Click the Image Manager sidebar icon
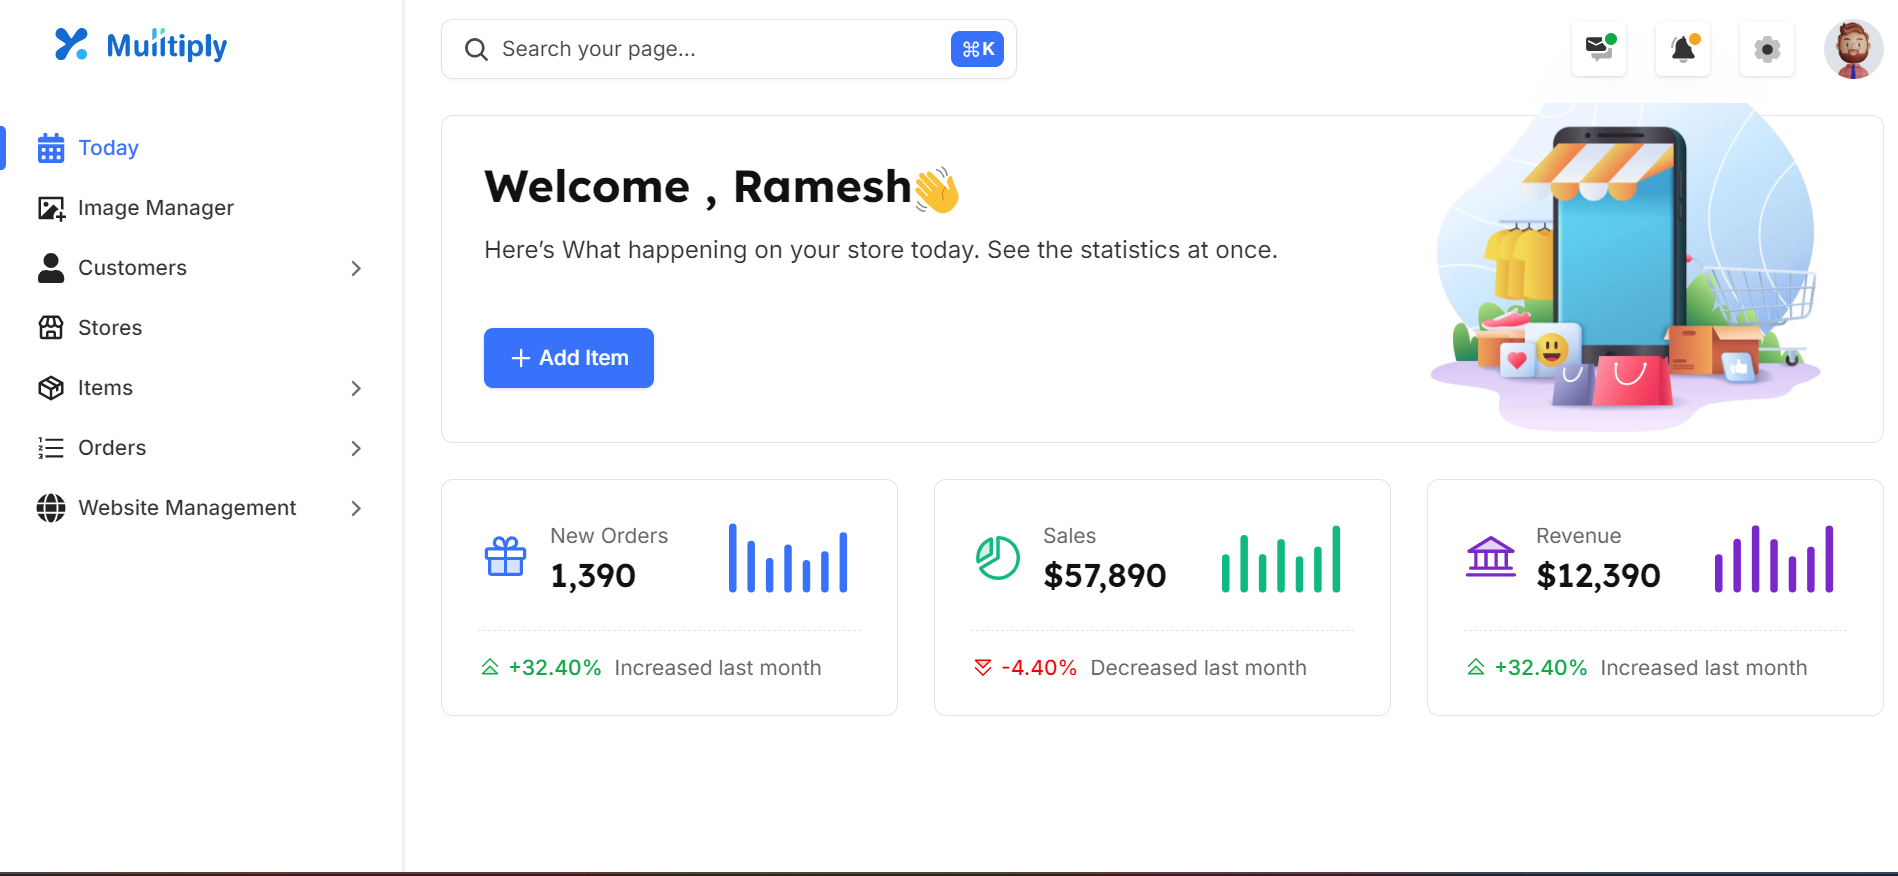The image size is (1898, 876). click(51, 208)
